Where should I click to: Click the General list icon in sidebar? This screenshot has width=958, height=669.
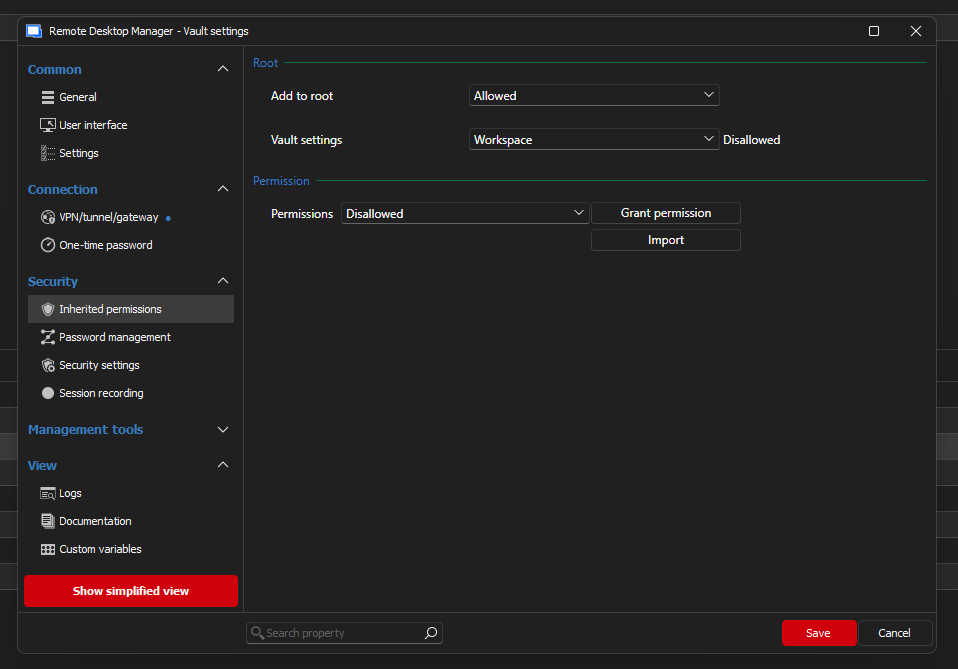[48, 97]
